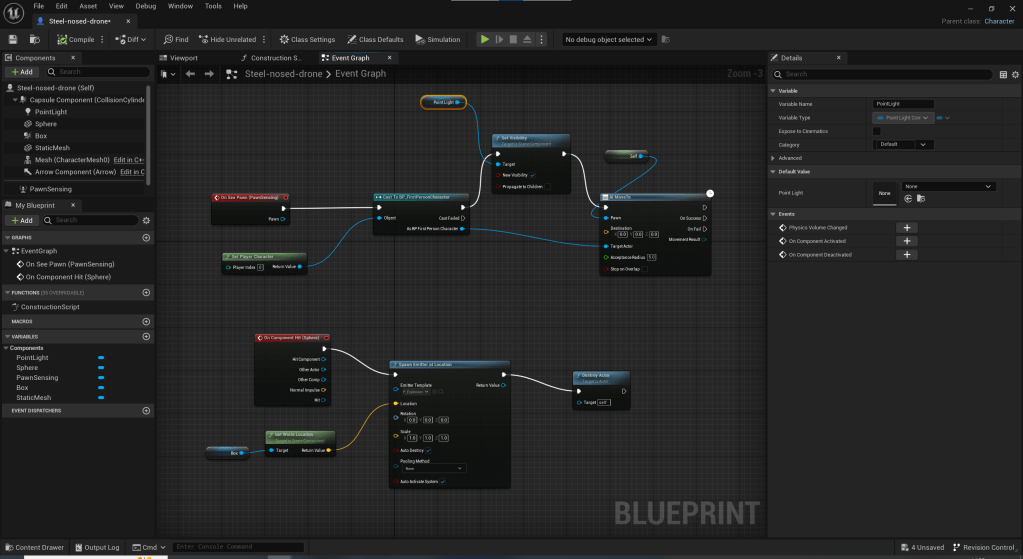Add a new variable with plus icon
Viewport: 1023px width, 559px height.
(146, 336)
